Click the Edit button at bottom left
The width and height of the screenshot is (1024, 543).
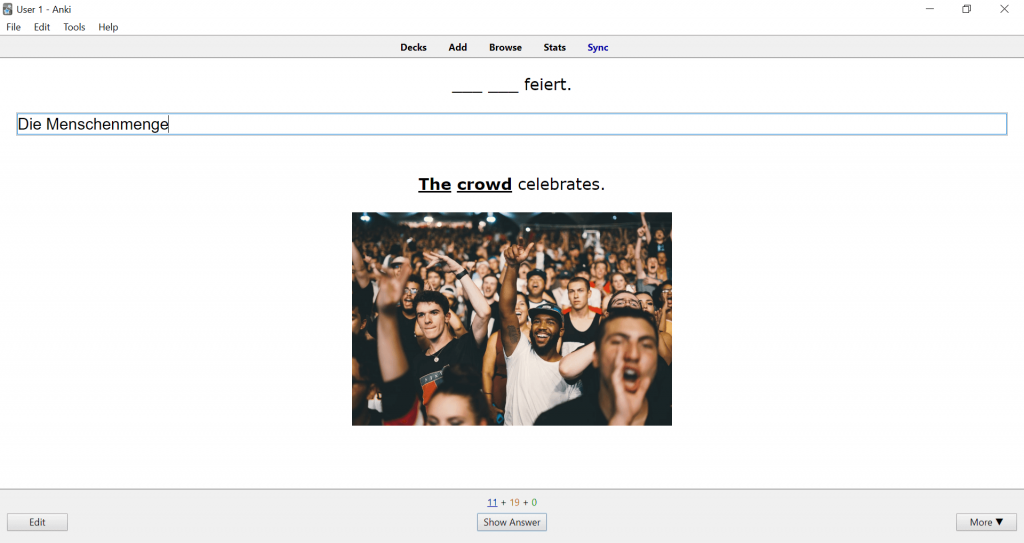[x=37, y=522]
